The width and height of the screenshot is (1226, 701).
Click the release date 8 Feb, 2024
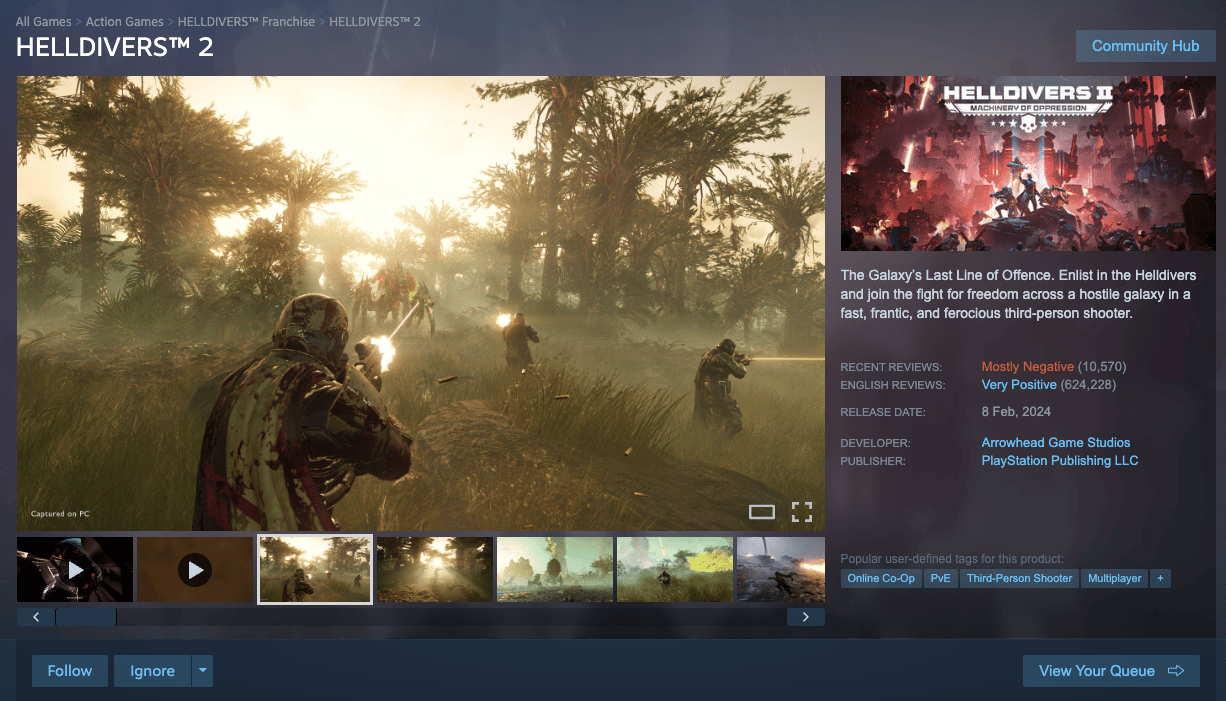click(x=1016, y=412)
